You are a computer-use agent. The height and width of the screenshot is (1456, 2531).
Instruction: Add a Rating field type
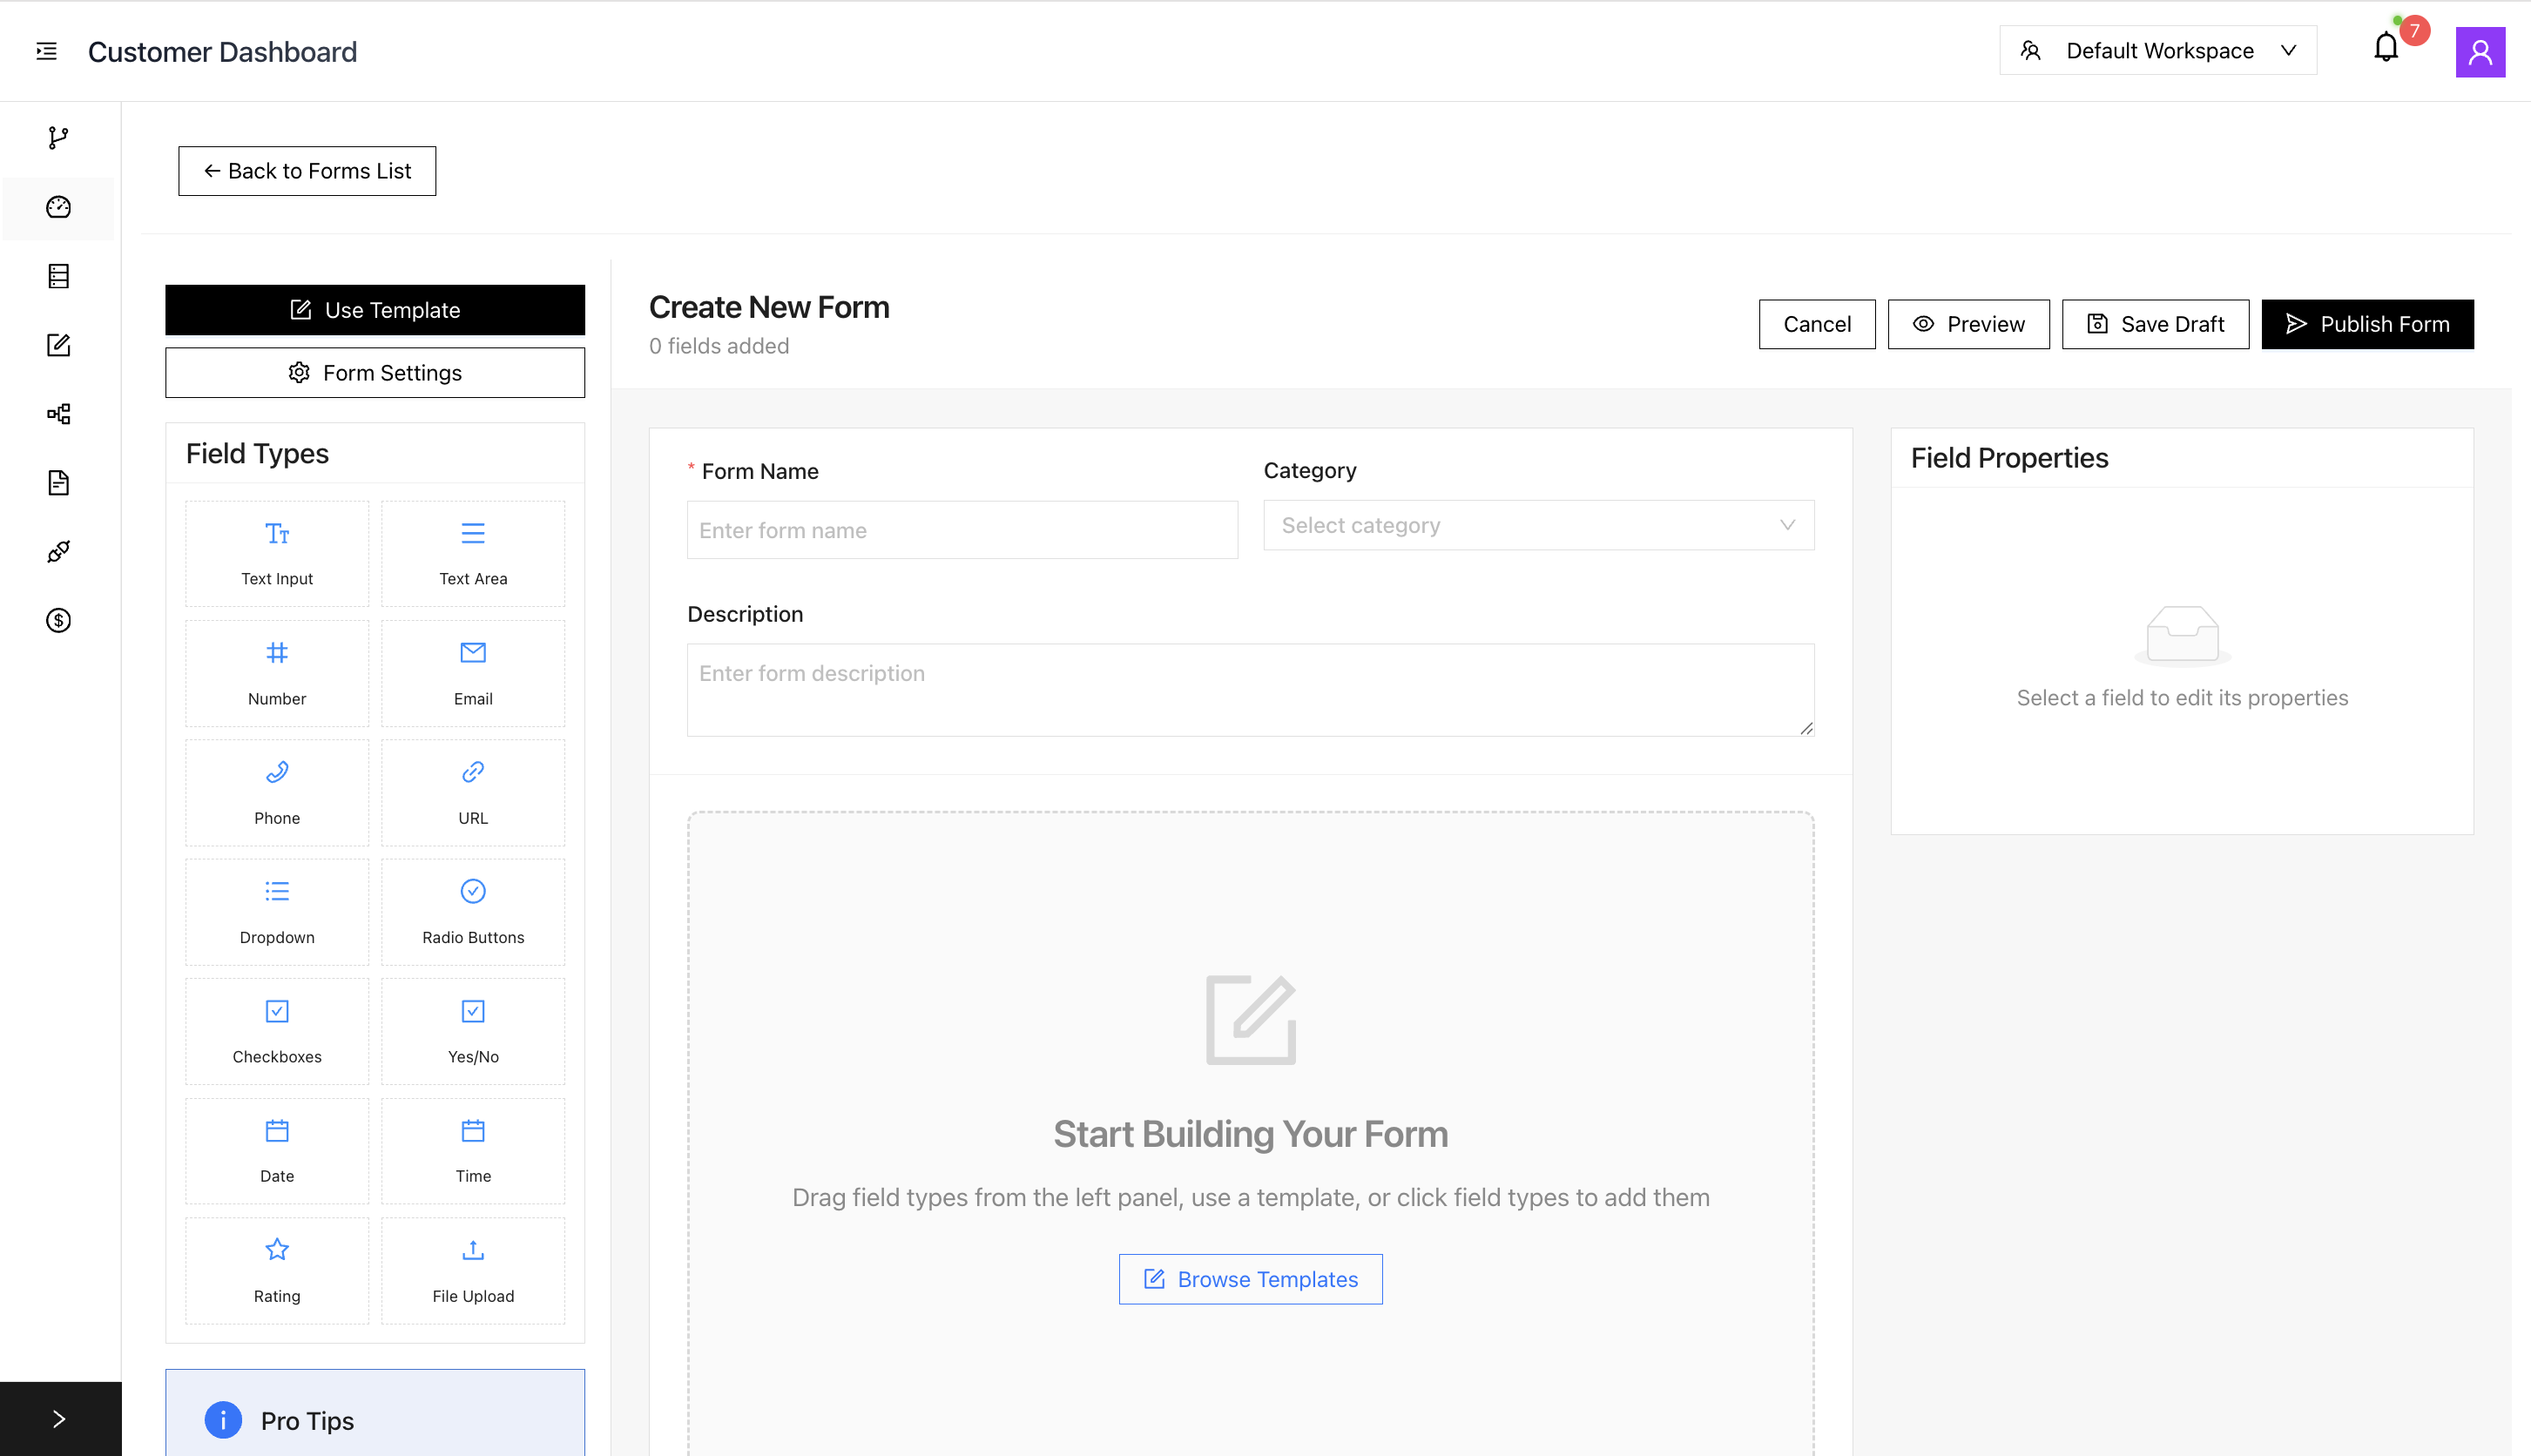point(277,1270)
